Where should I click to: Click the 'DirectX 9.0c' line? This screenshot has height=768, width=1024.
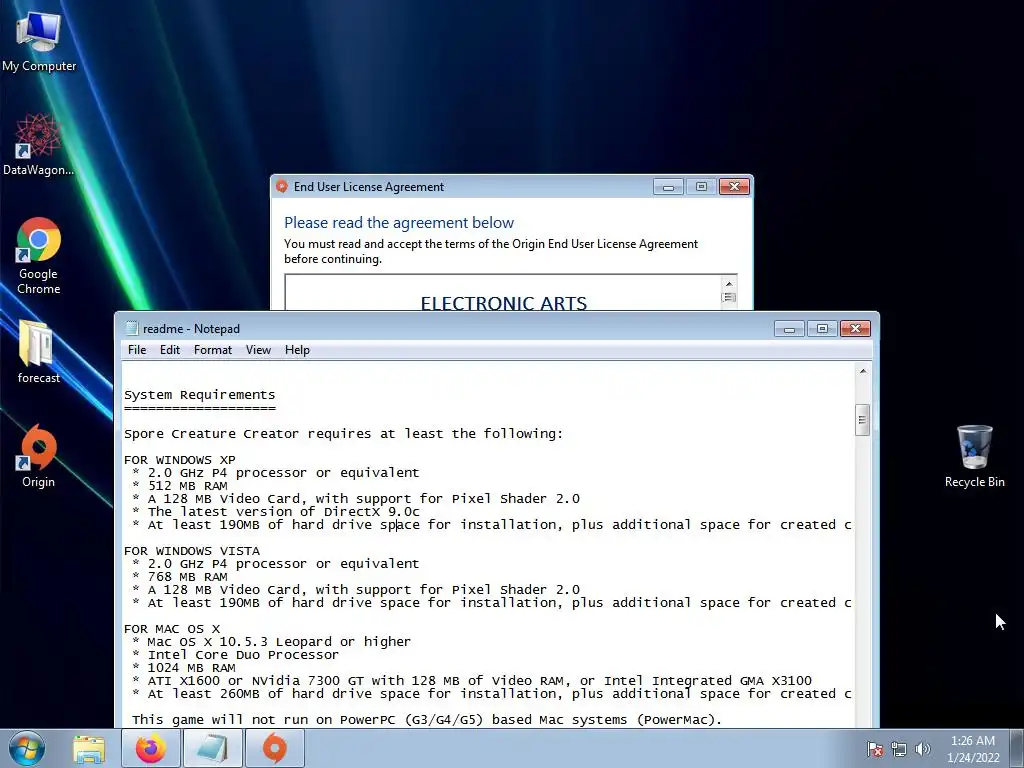(x=276, y=512)
